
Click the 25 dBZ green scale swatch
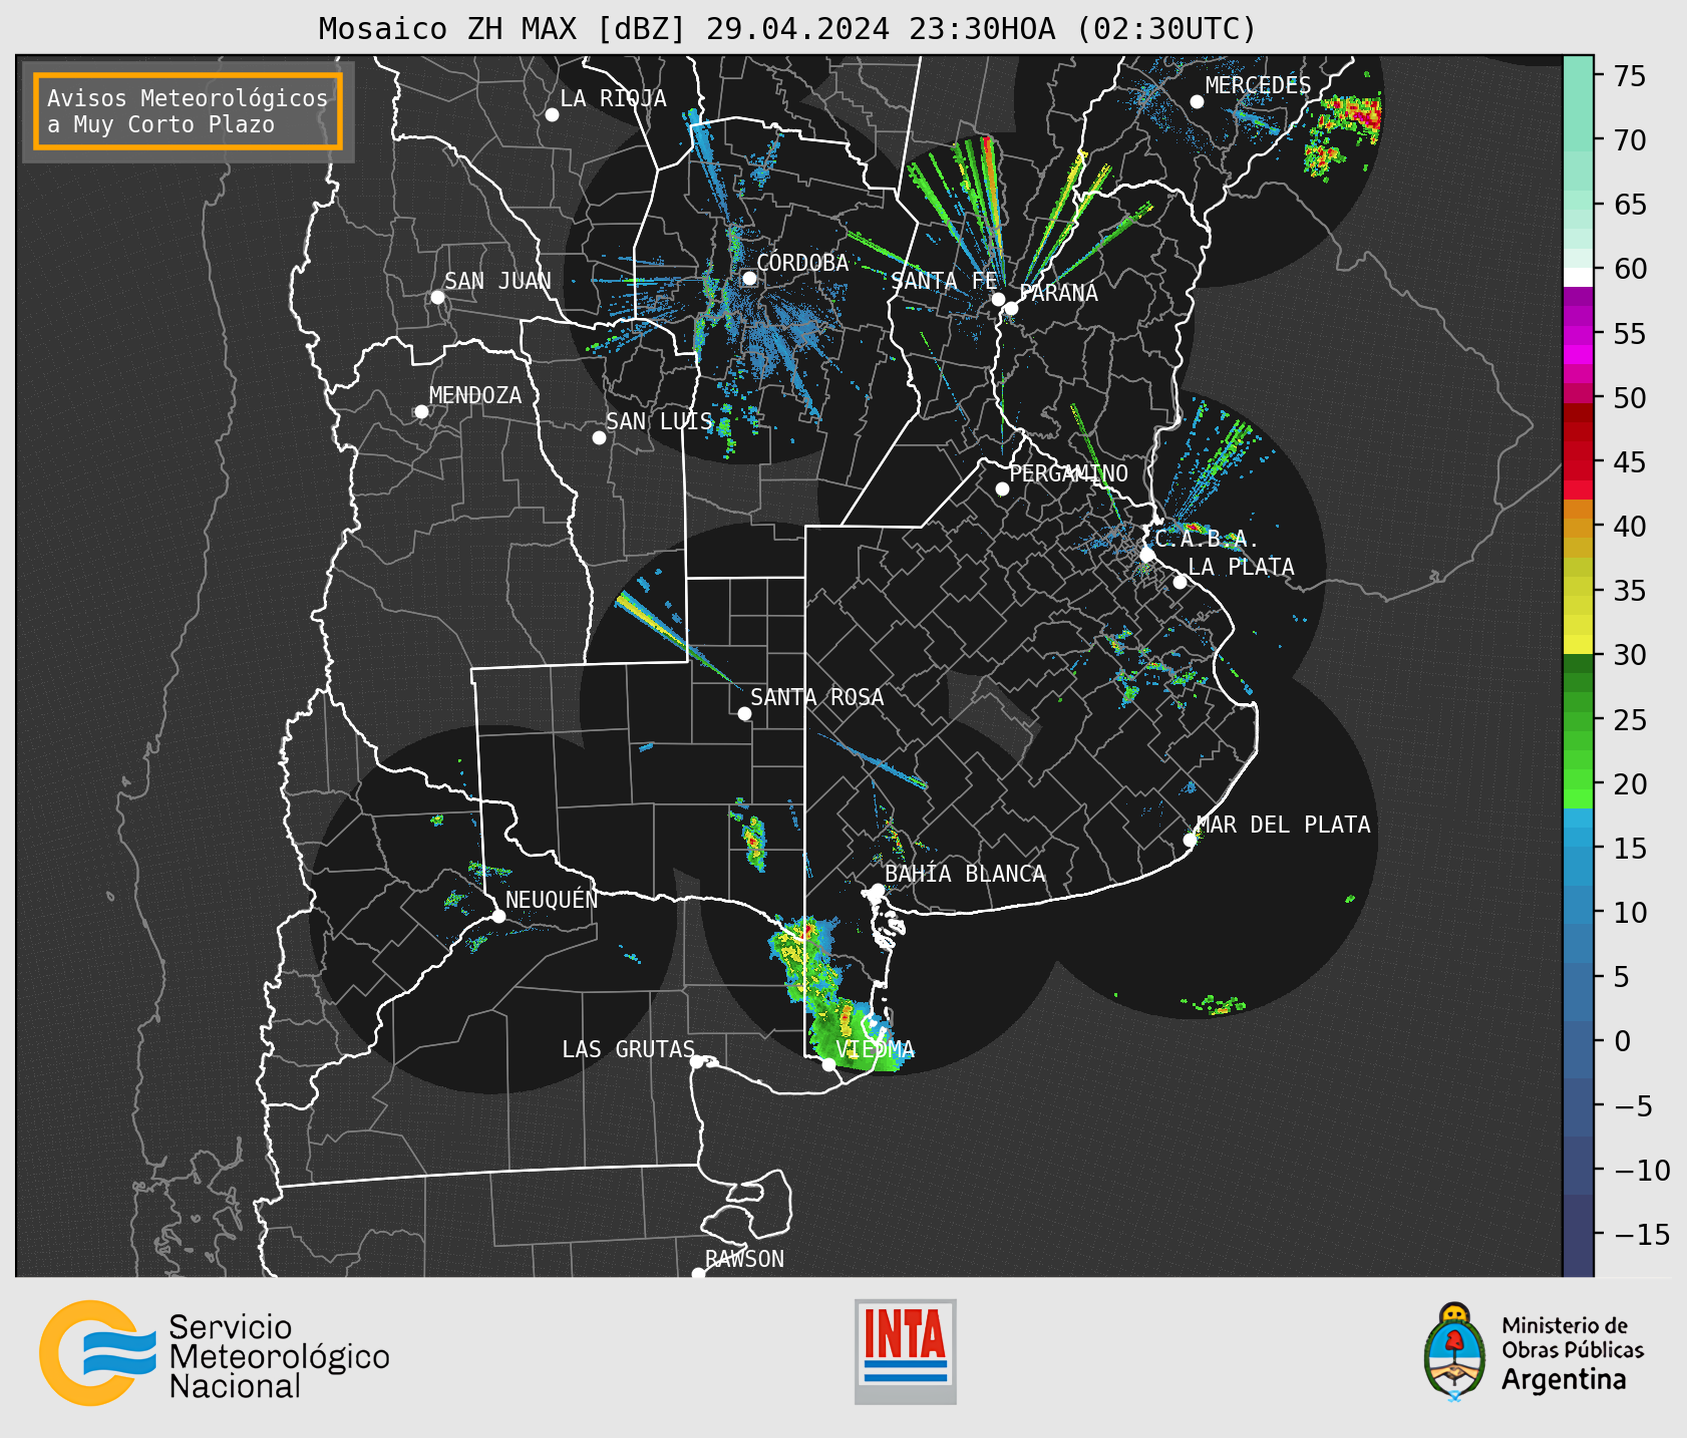[x=1578, y=720]
